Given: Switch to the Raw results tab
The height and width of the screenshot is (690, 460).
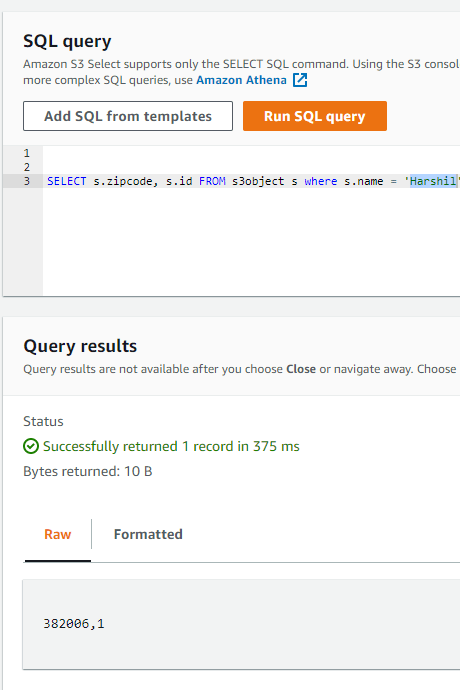Looking at the screenshot, I should (58, 534).
